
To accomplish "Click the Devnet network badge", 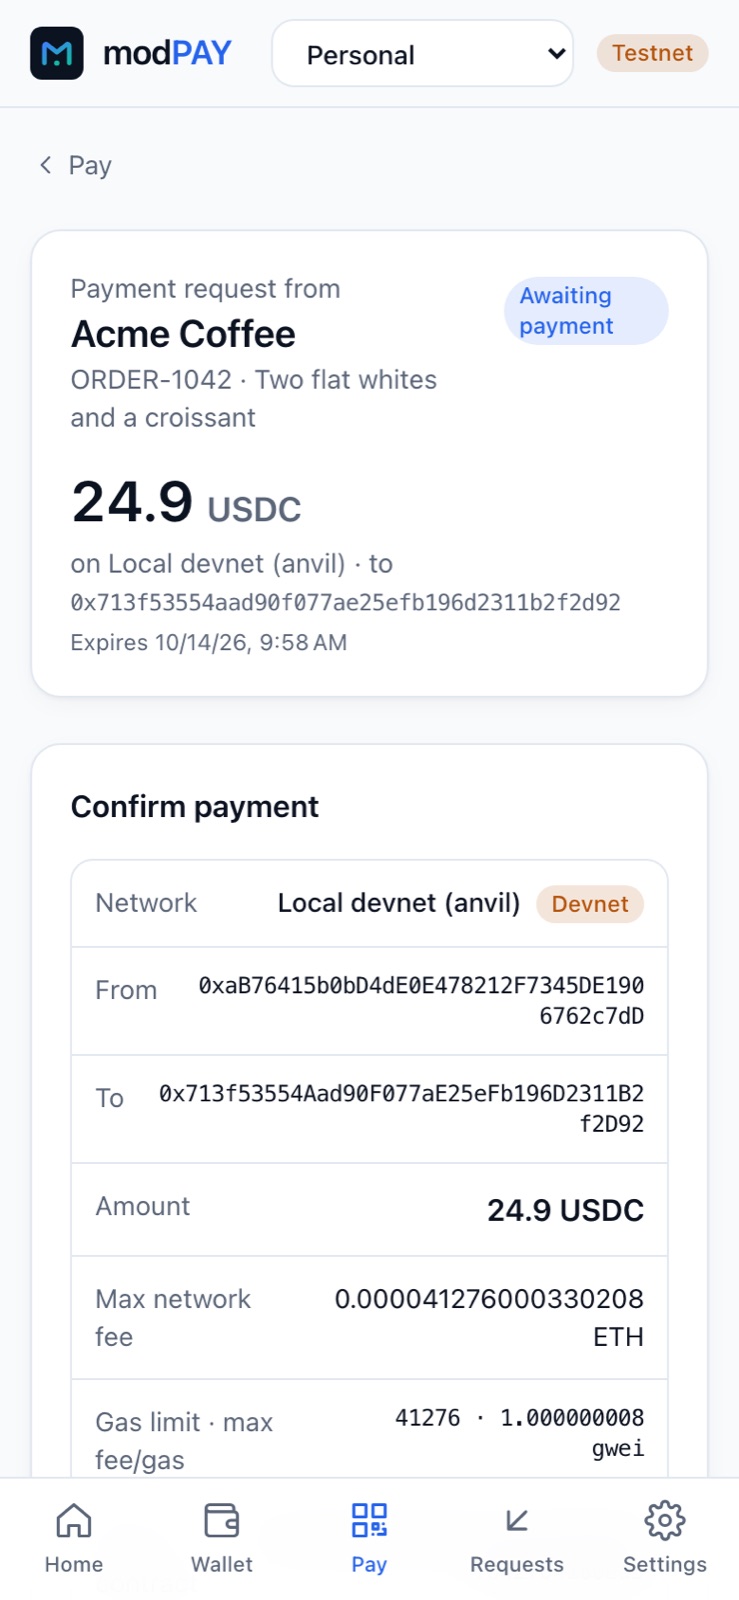I will (x=590, y=904).
